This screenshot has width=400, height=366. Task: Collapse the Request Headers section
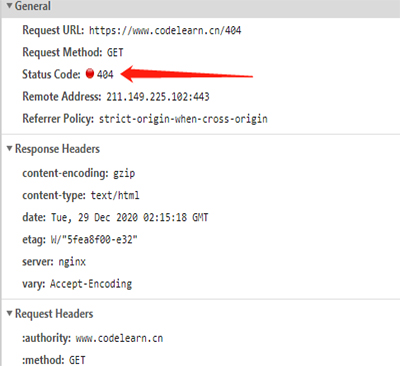(x=10, y=313)
